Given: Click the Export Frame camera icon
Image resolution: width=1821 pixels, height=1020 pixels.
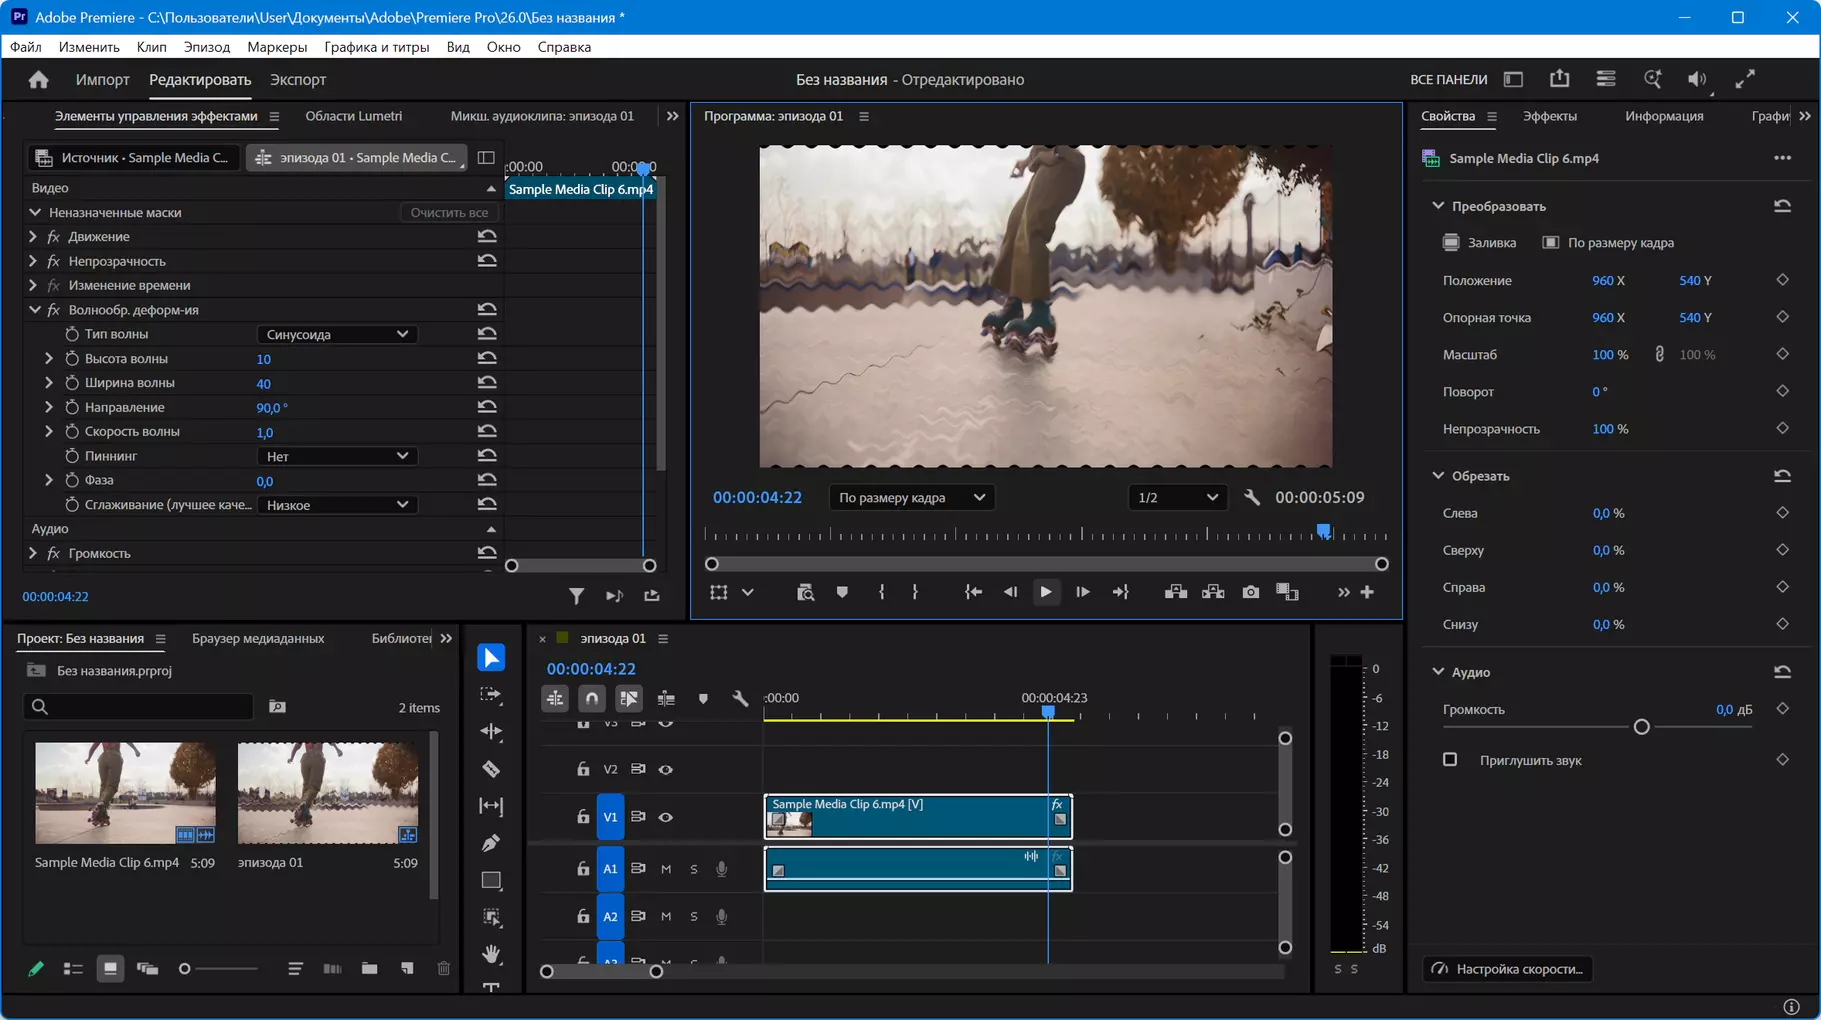Looking at the screenshot, I should coord(1251,592).
